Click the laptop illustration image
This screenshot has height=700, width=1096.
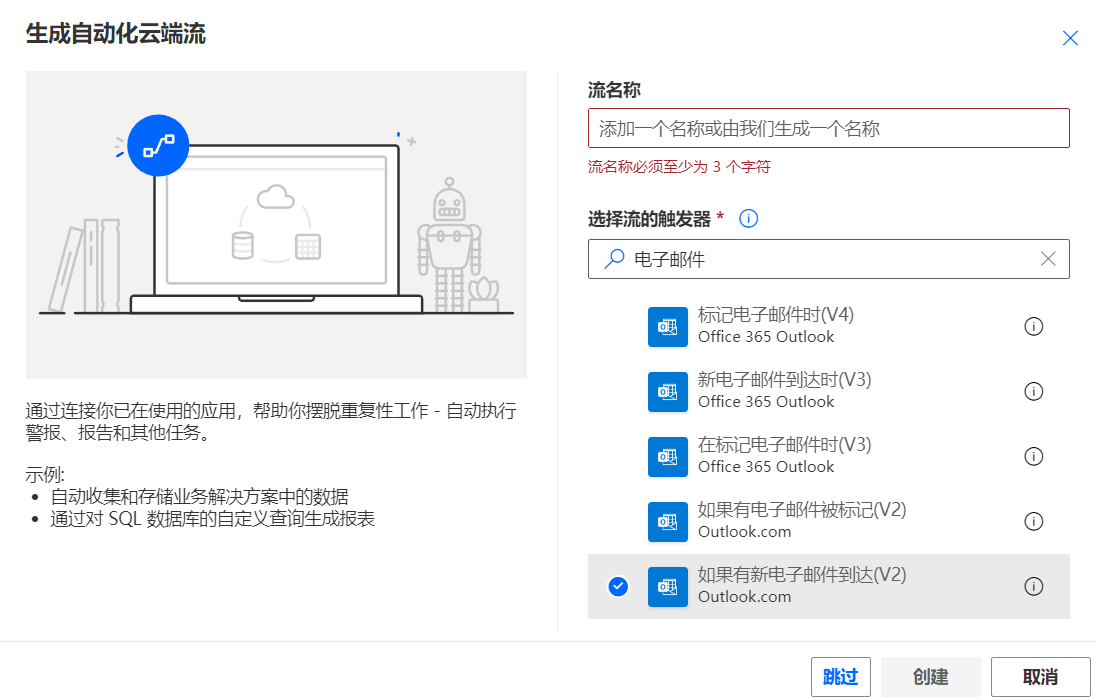point(276,224)
